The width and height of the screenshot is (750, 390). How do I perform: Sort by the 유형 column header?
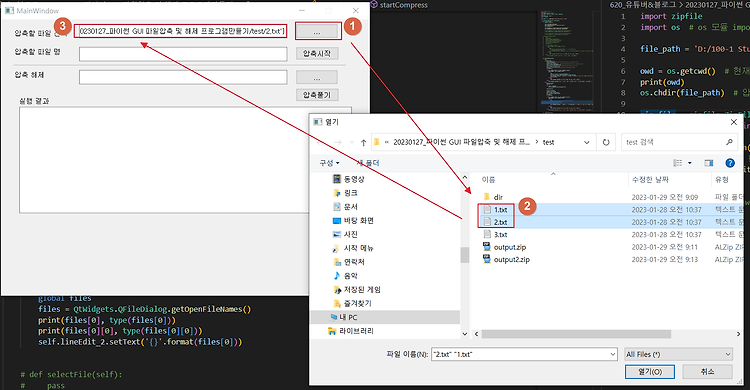click(722, 179)
